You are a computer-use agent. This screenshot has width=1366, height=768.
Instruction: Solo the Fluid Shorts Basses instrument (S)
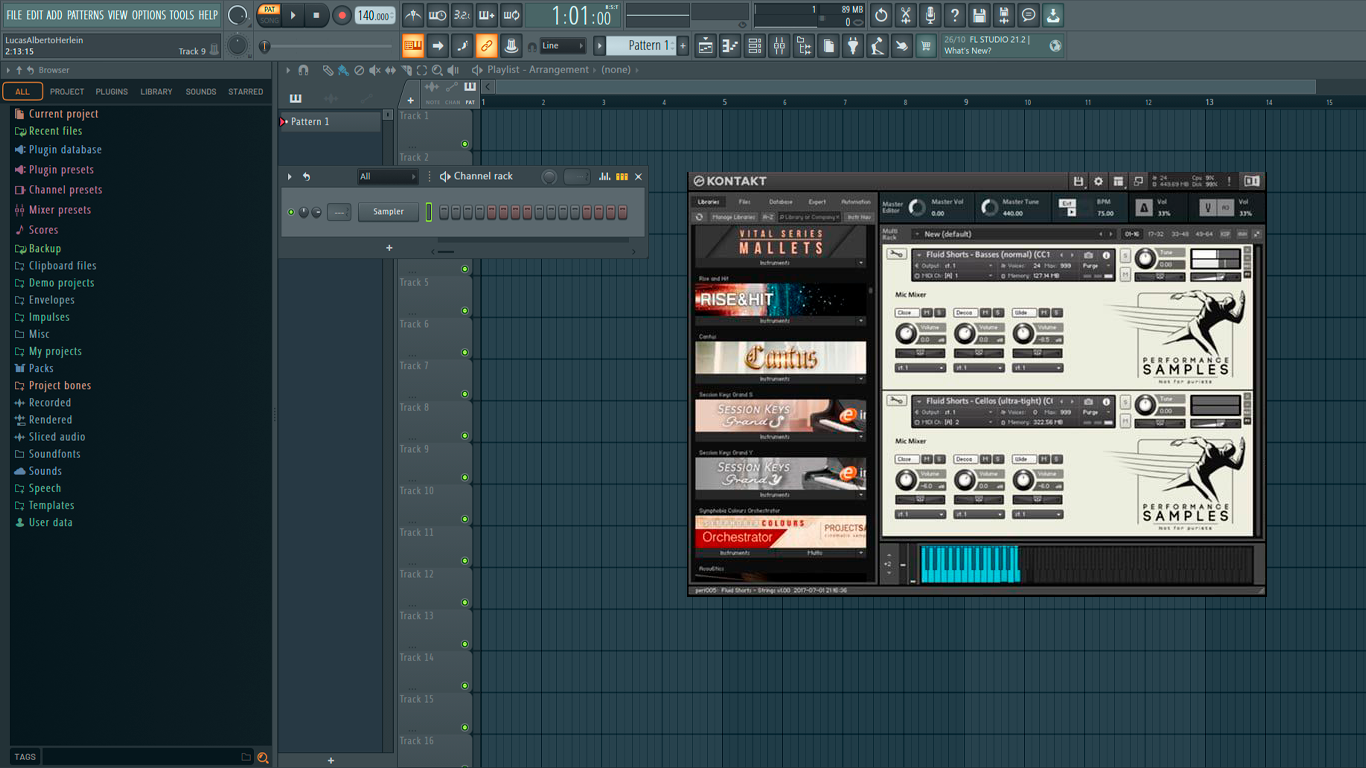pyautogui.click(x=1125, y=256)
